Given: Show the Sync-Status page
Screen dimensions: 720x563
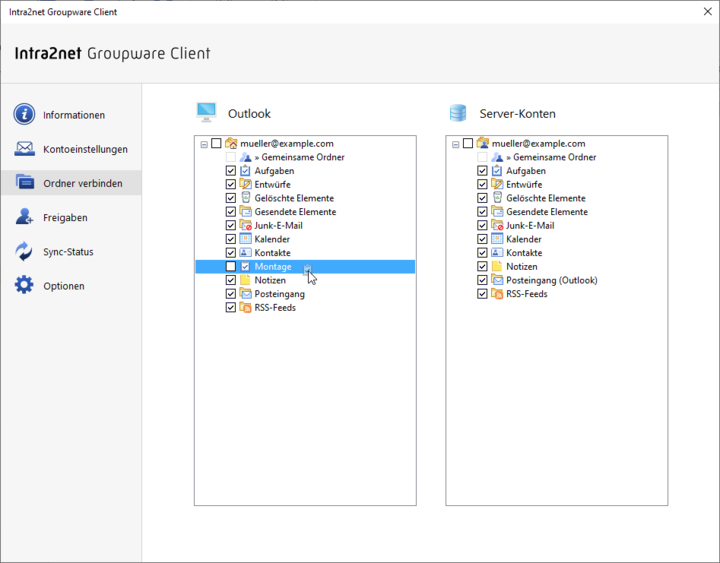Looking at the screenshot, I should point(71,251).
